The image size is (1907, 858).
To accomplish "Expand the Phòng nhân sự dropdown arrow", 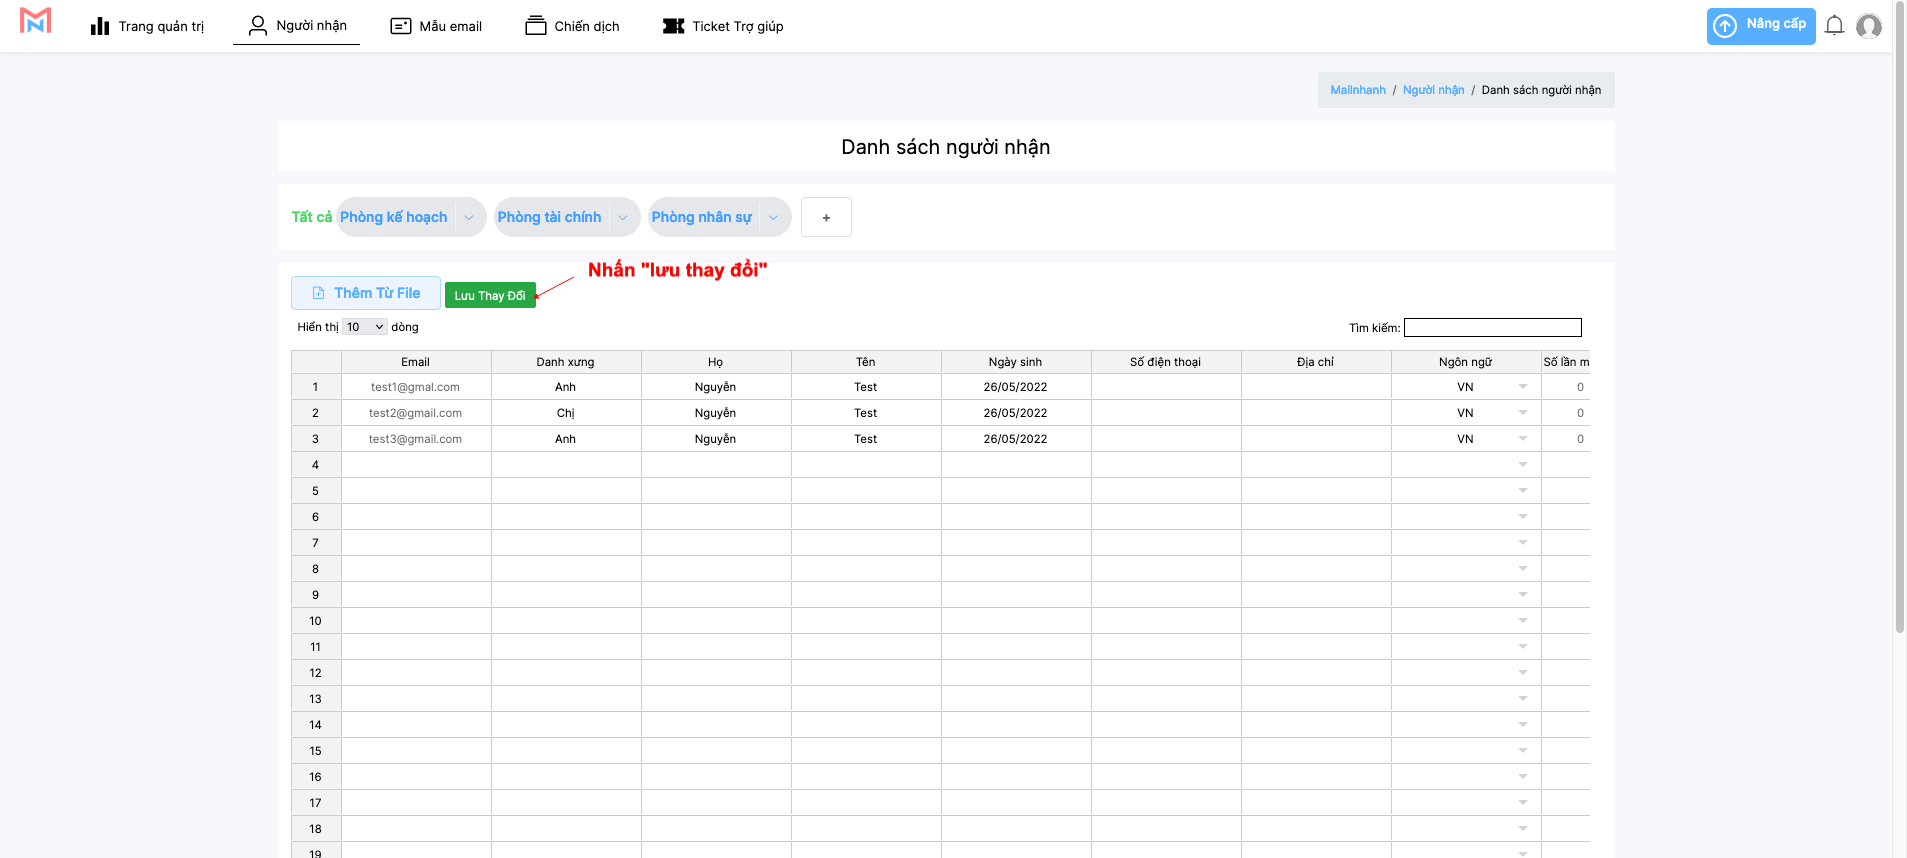I will click(x=773, y=218).
